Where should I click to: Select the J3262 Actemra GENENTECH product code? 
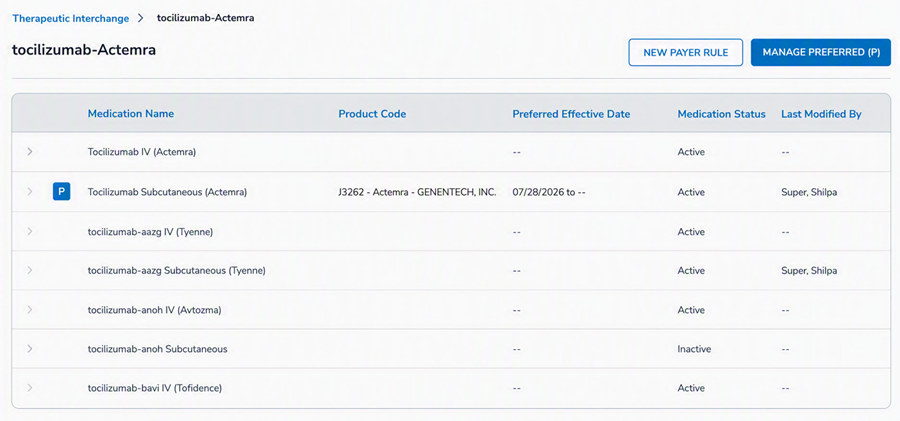pyautogui.click(x=417, y=192)
